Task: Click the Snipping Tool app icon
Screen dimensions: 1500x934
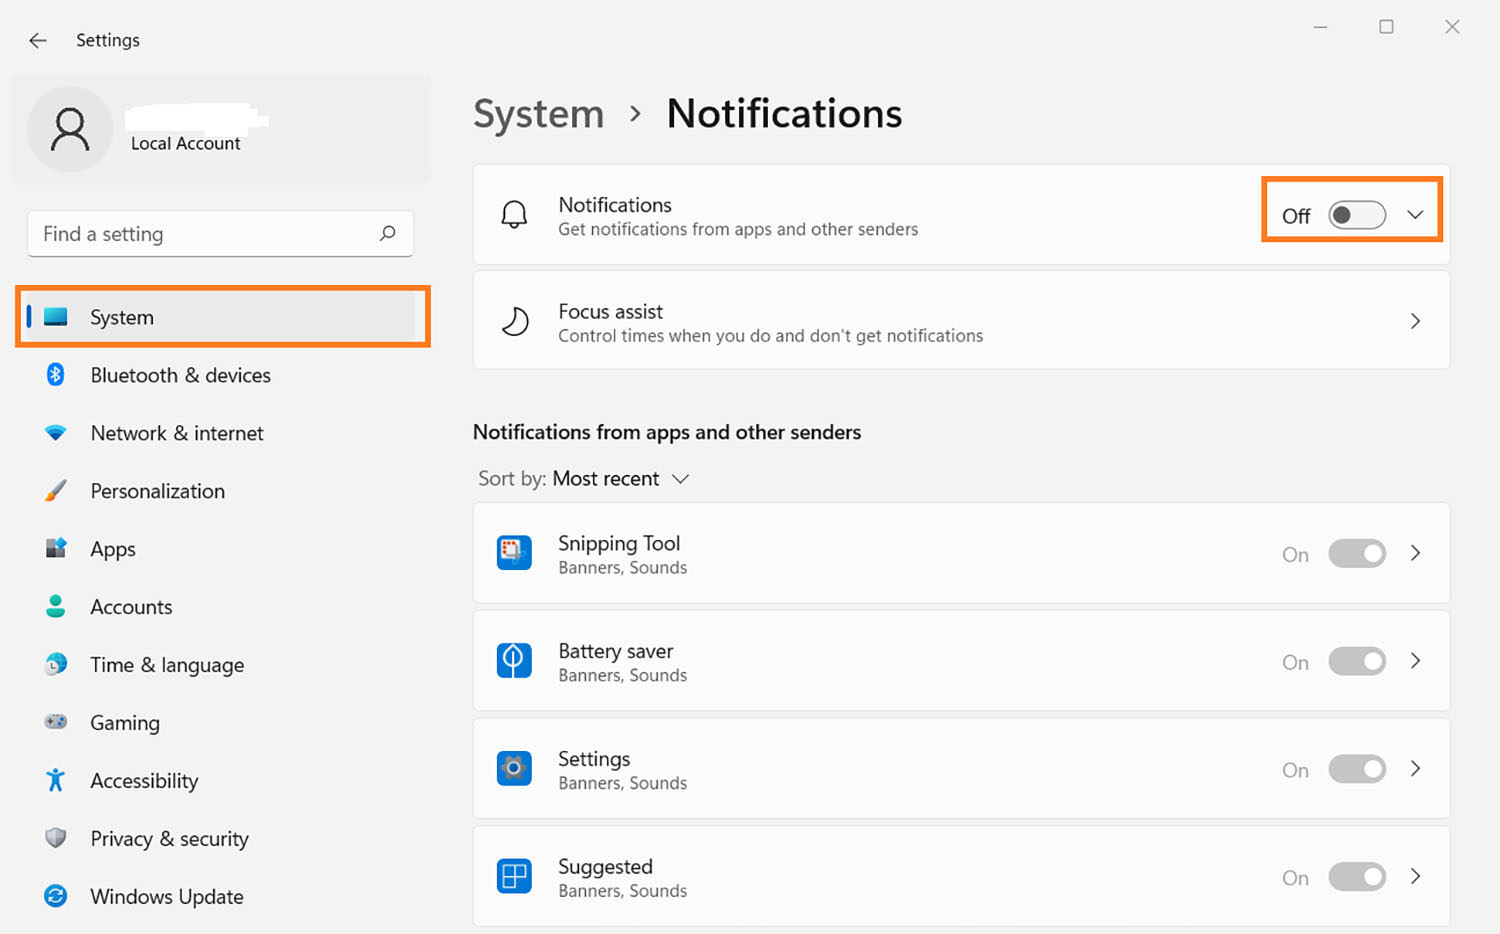Action: 514,553
